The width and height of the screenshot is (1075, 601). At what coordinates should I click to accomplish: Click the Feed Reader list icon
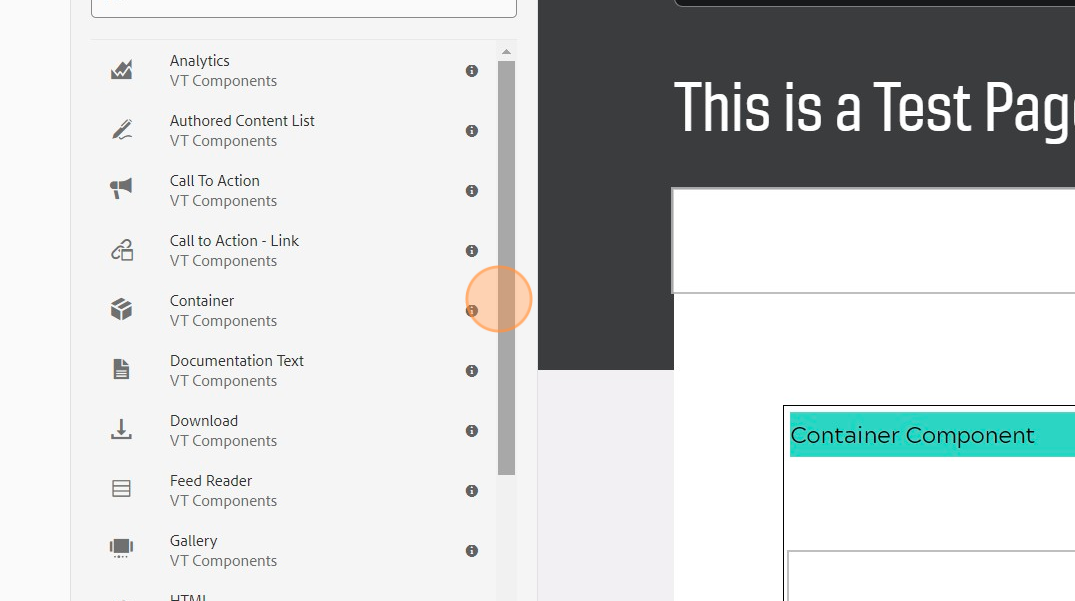121,489
